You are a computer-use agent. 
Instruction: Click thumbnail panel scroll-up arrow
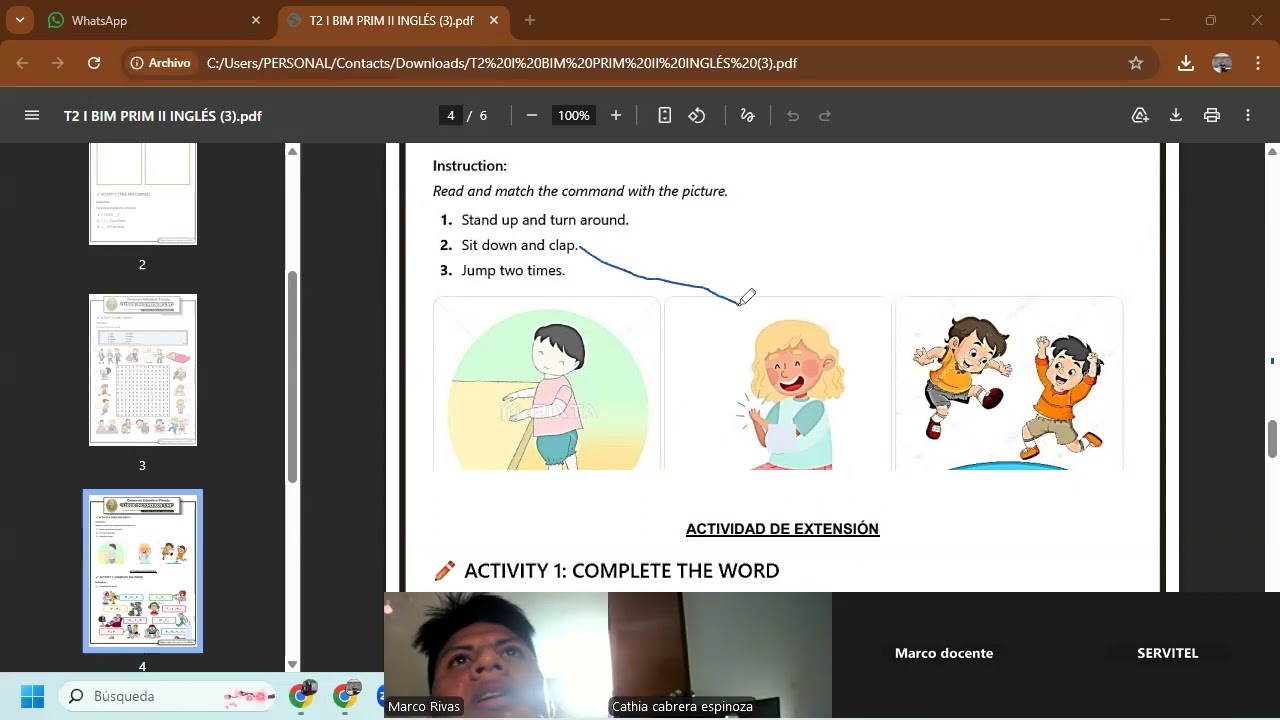click(292, 151)
